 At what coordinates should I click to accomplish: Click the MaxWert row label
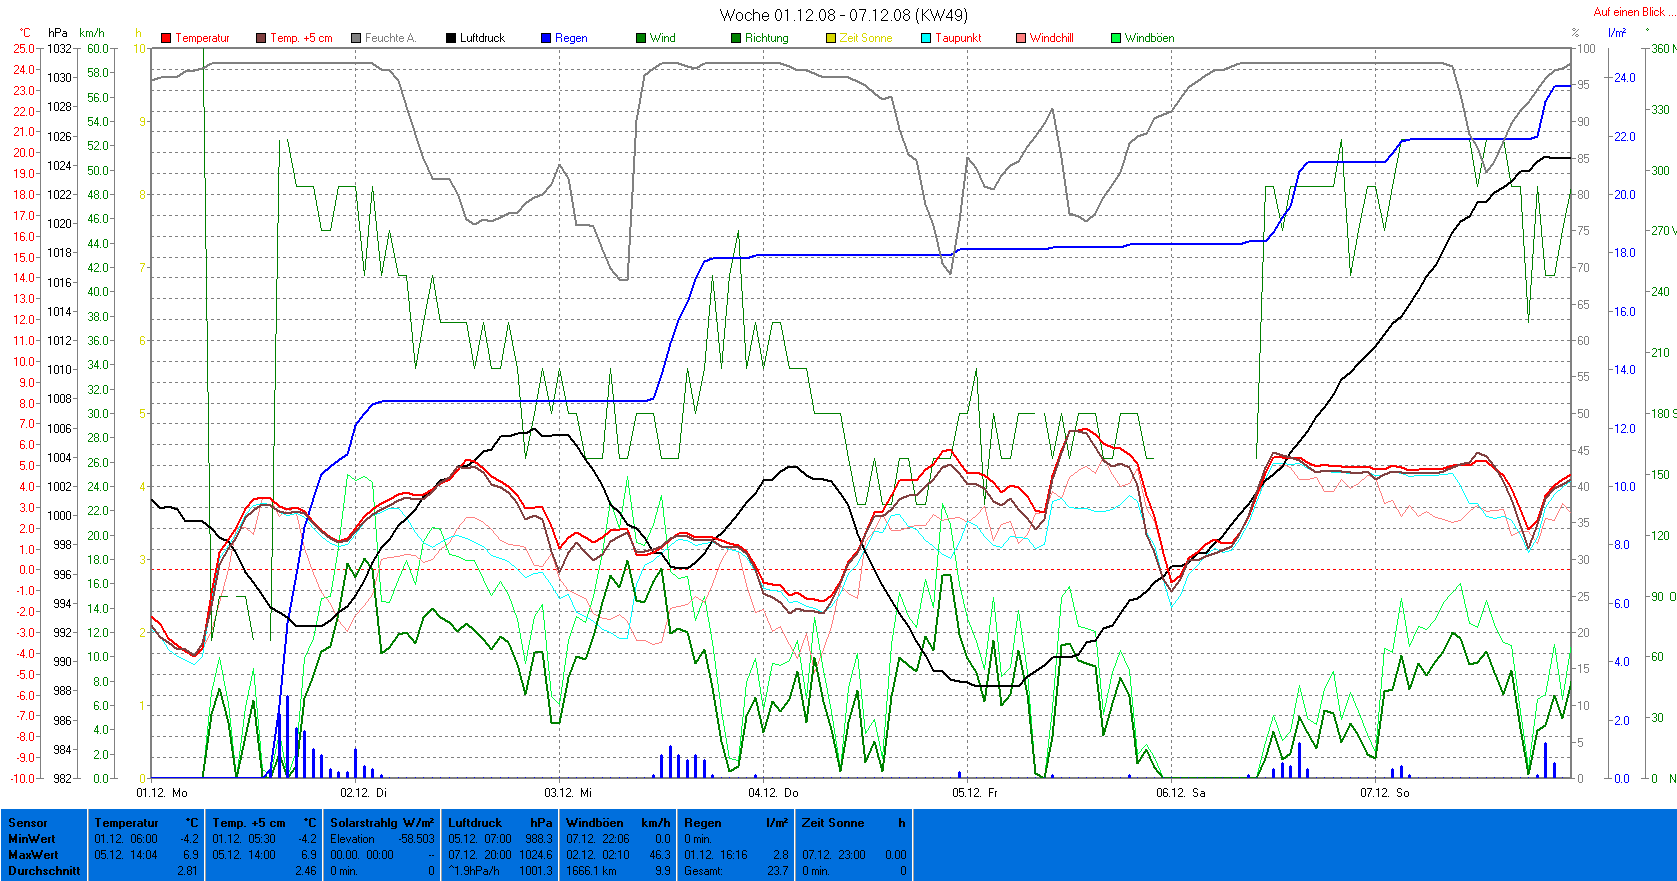[33, 855]
